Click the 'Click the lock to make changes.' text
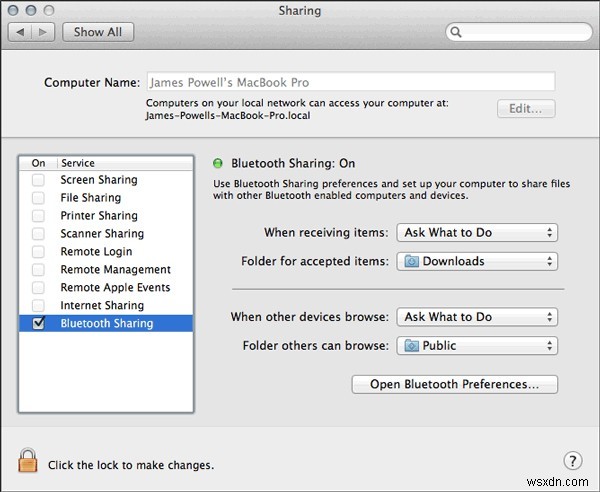Image resolution: width=600 pixels, height=492 pixels. pyautogui.click(x=131, y=465)
